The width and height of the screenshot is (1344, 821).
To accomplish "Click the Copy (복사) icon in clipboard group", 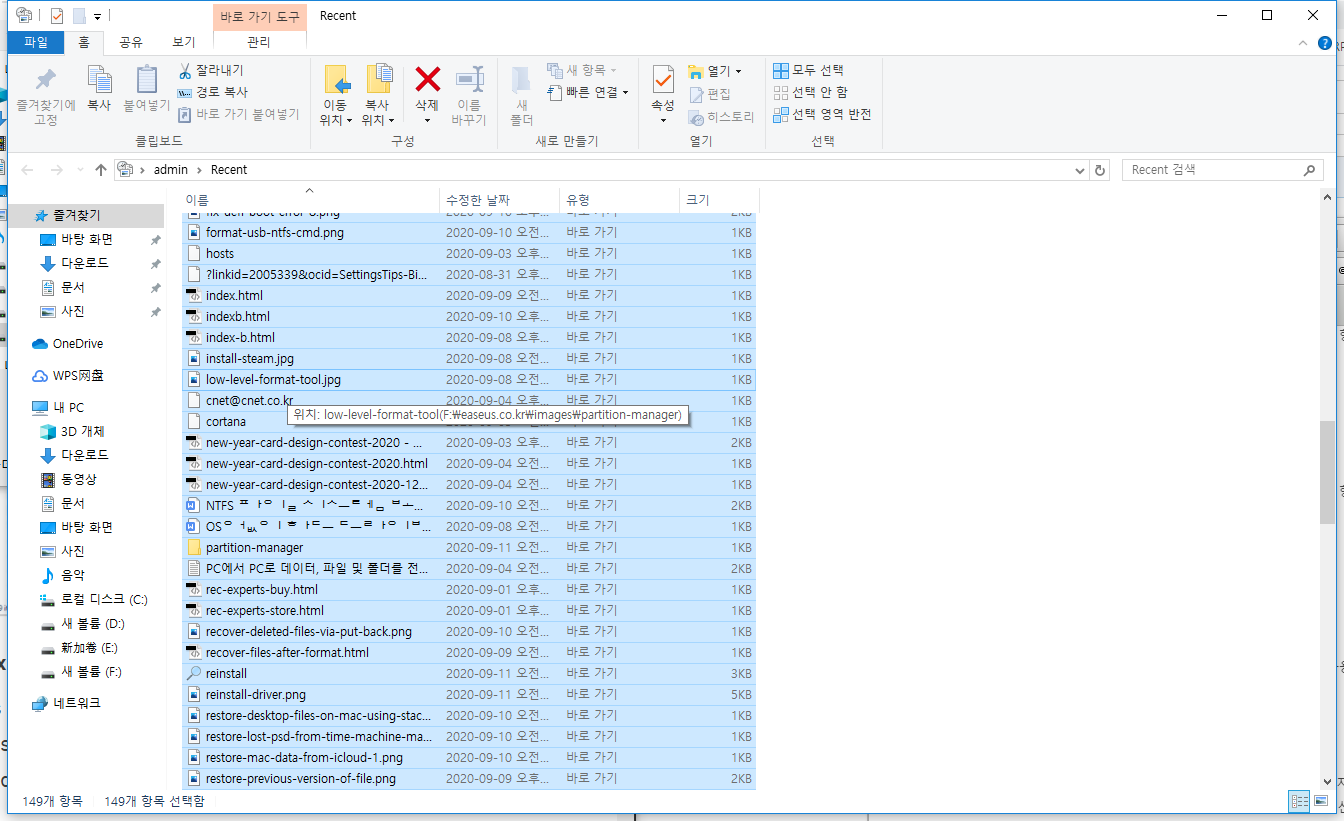I will click(x=99, y=80).
